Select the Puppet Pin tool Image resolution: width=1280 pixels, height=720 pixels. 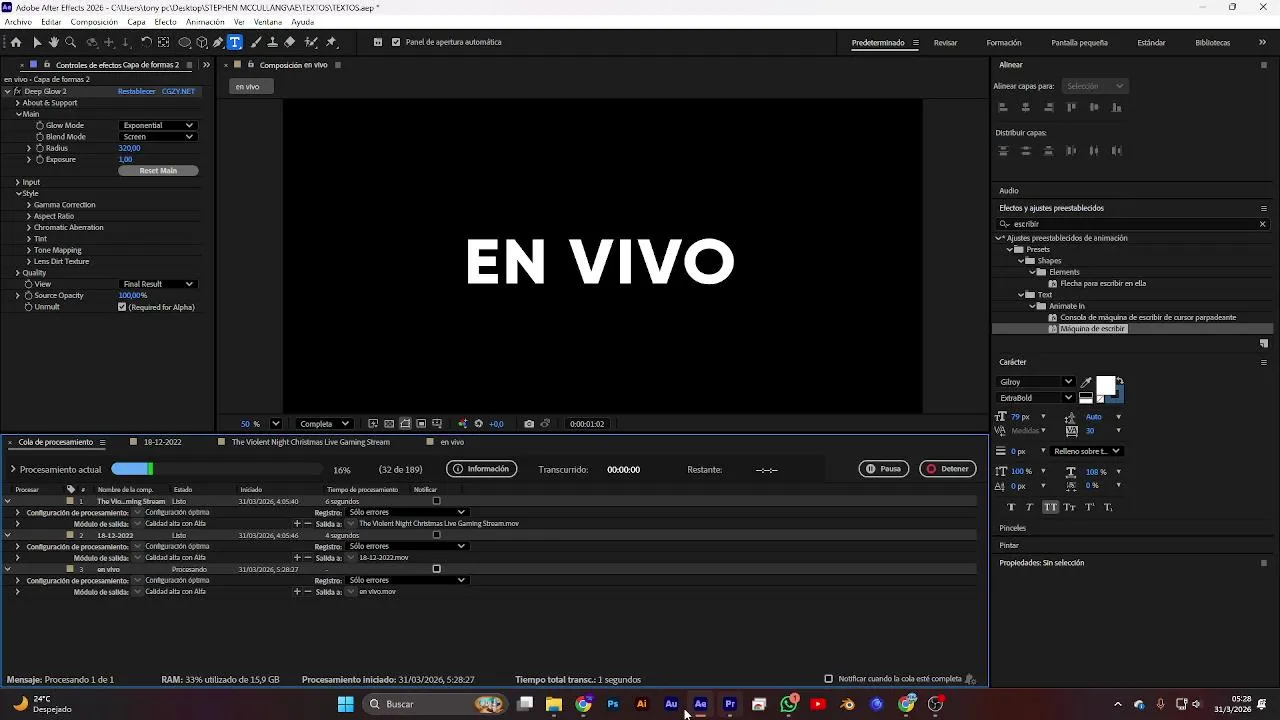point(331,43)
